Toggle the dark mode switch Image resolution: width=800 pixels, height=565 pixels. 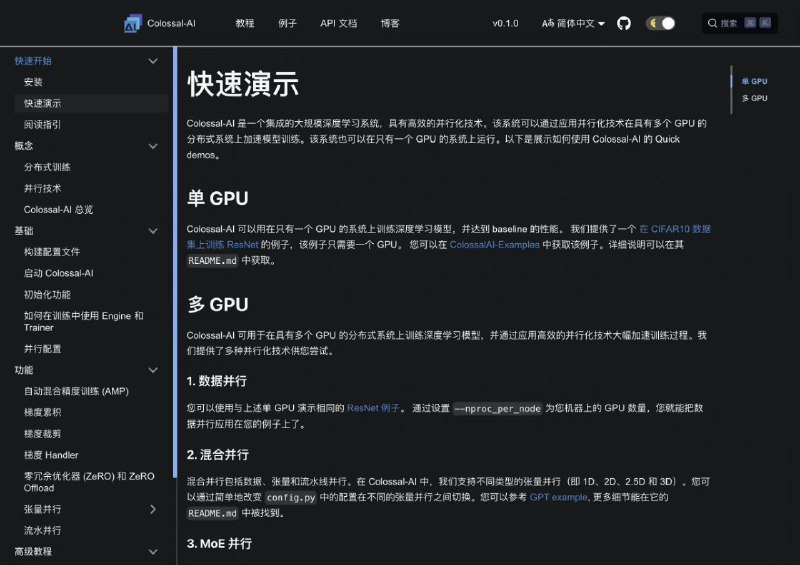(661, 23)
